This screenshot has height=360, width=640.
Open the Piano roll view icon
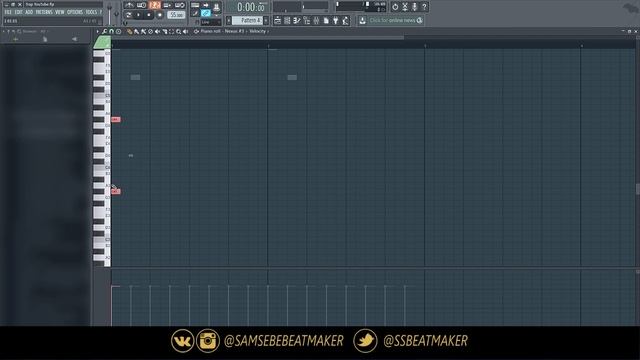[297, 20]
